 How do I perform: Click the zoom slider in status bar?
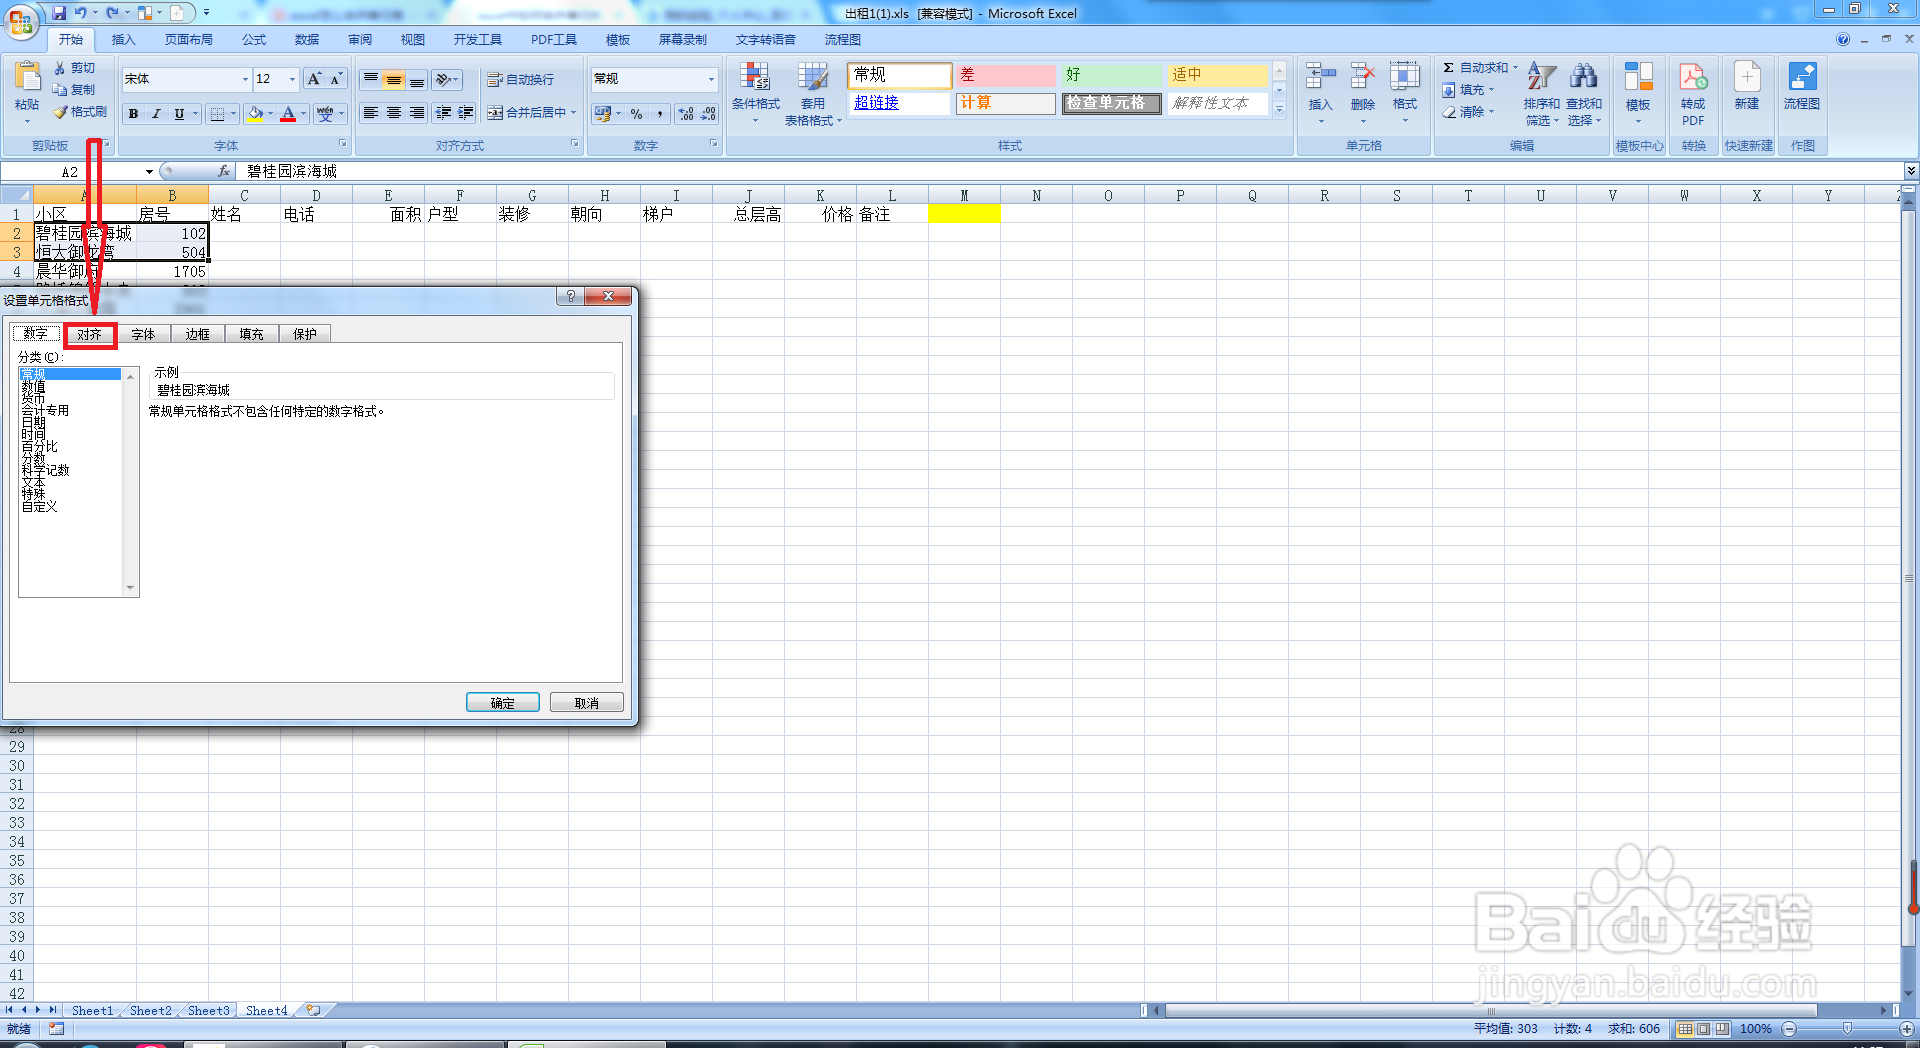coord(1847,1029)
